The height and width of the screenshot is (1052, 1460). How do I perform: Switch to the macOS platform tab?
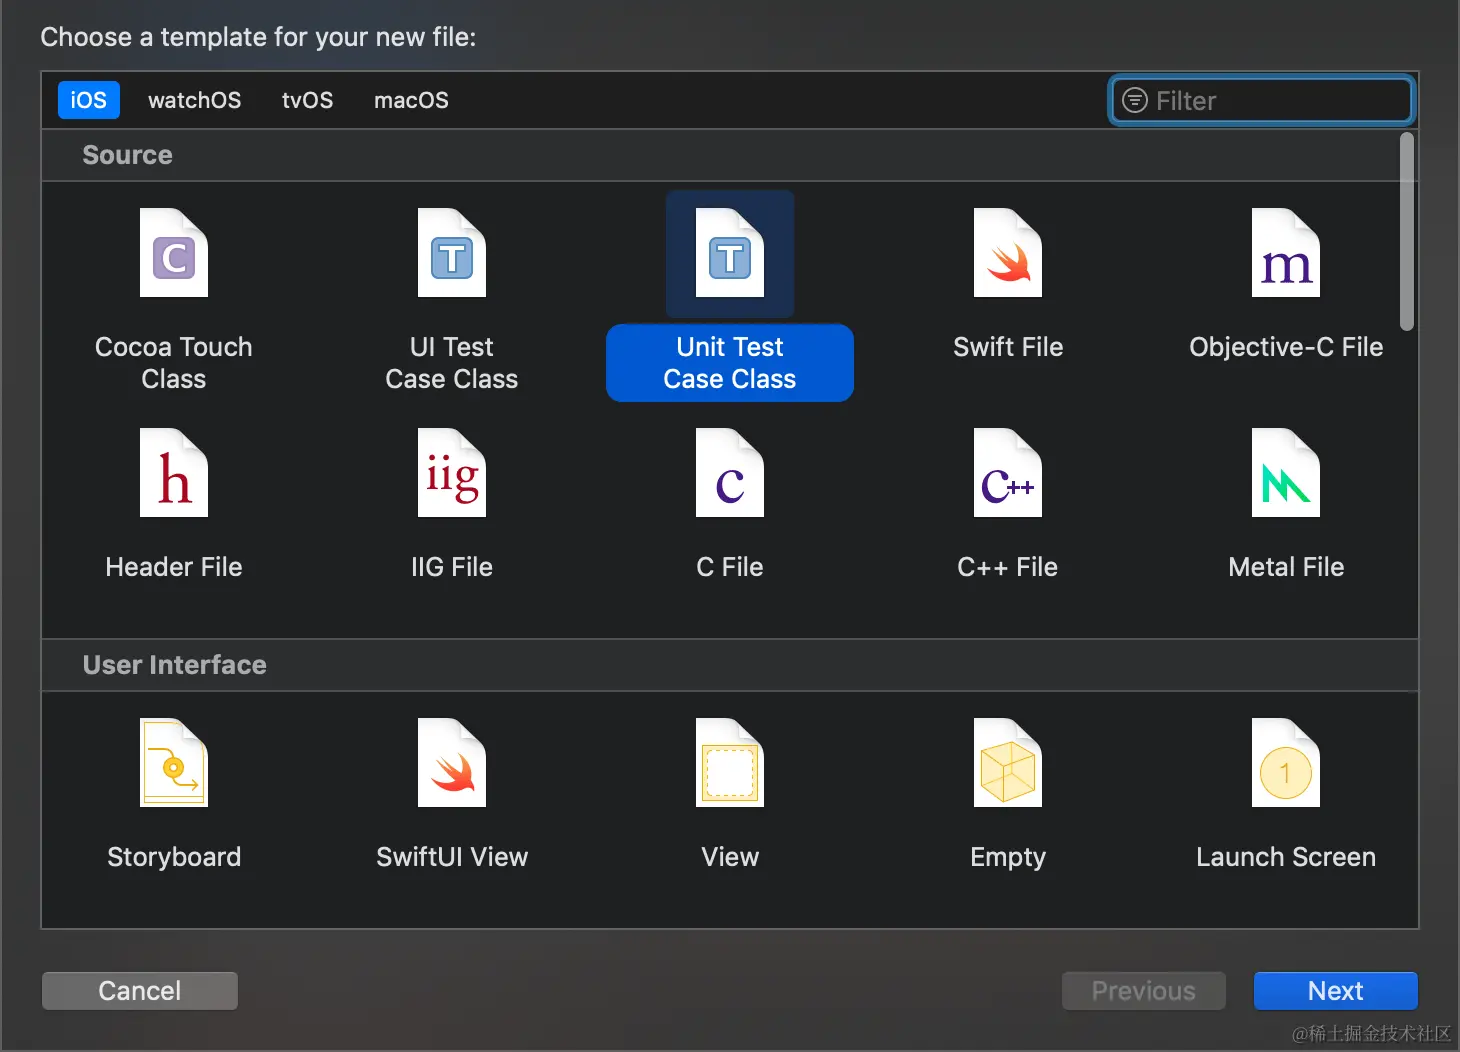(411, 100)
